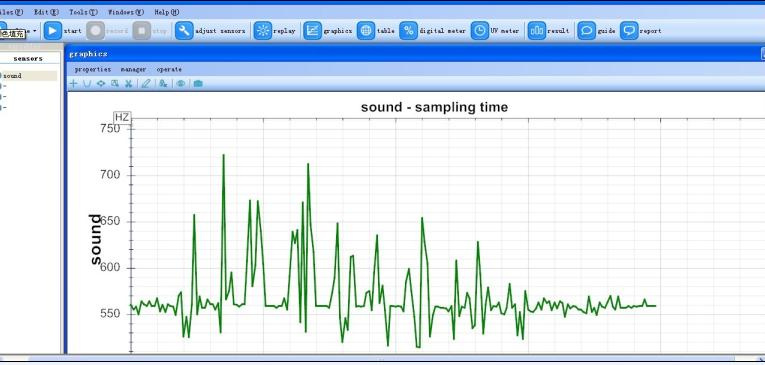Open the Windows menu
The height and width of the screenshot is (365, 765).
(x=125, y=12)
